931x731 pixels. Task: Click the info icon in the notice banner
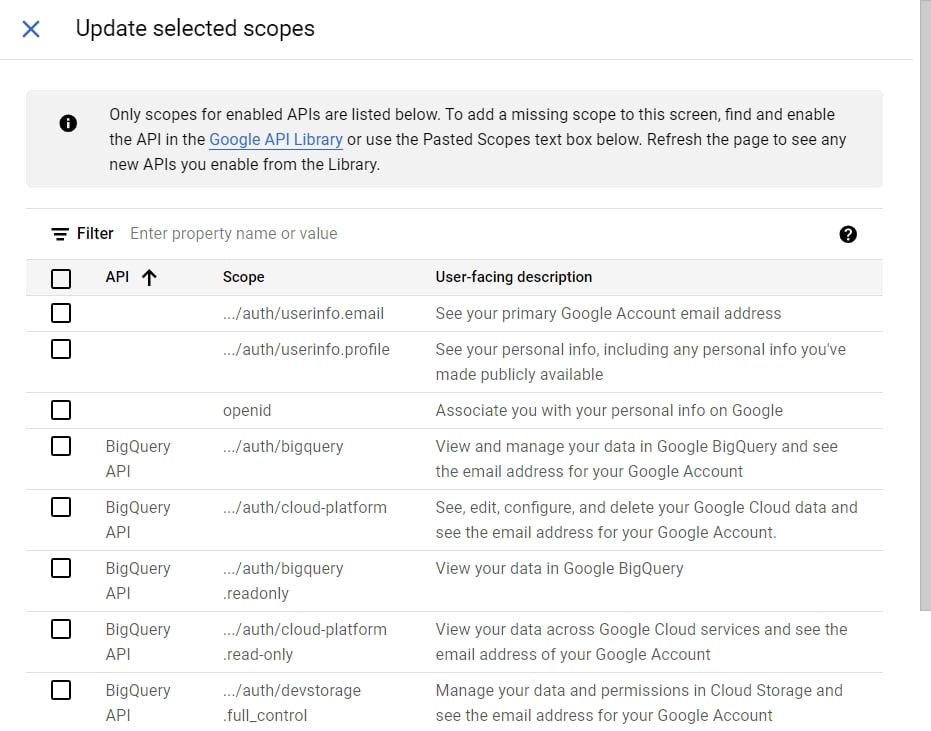tap(68, 124)
